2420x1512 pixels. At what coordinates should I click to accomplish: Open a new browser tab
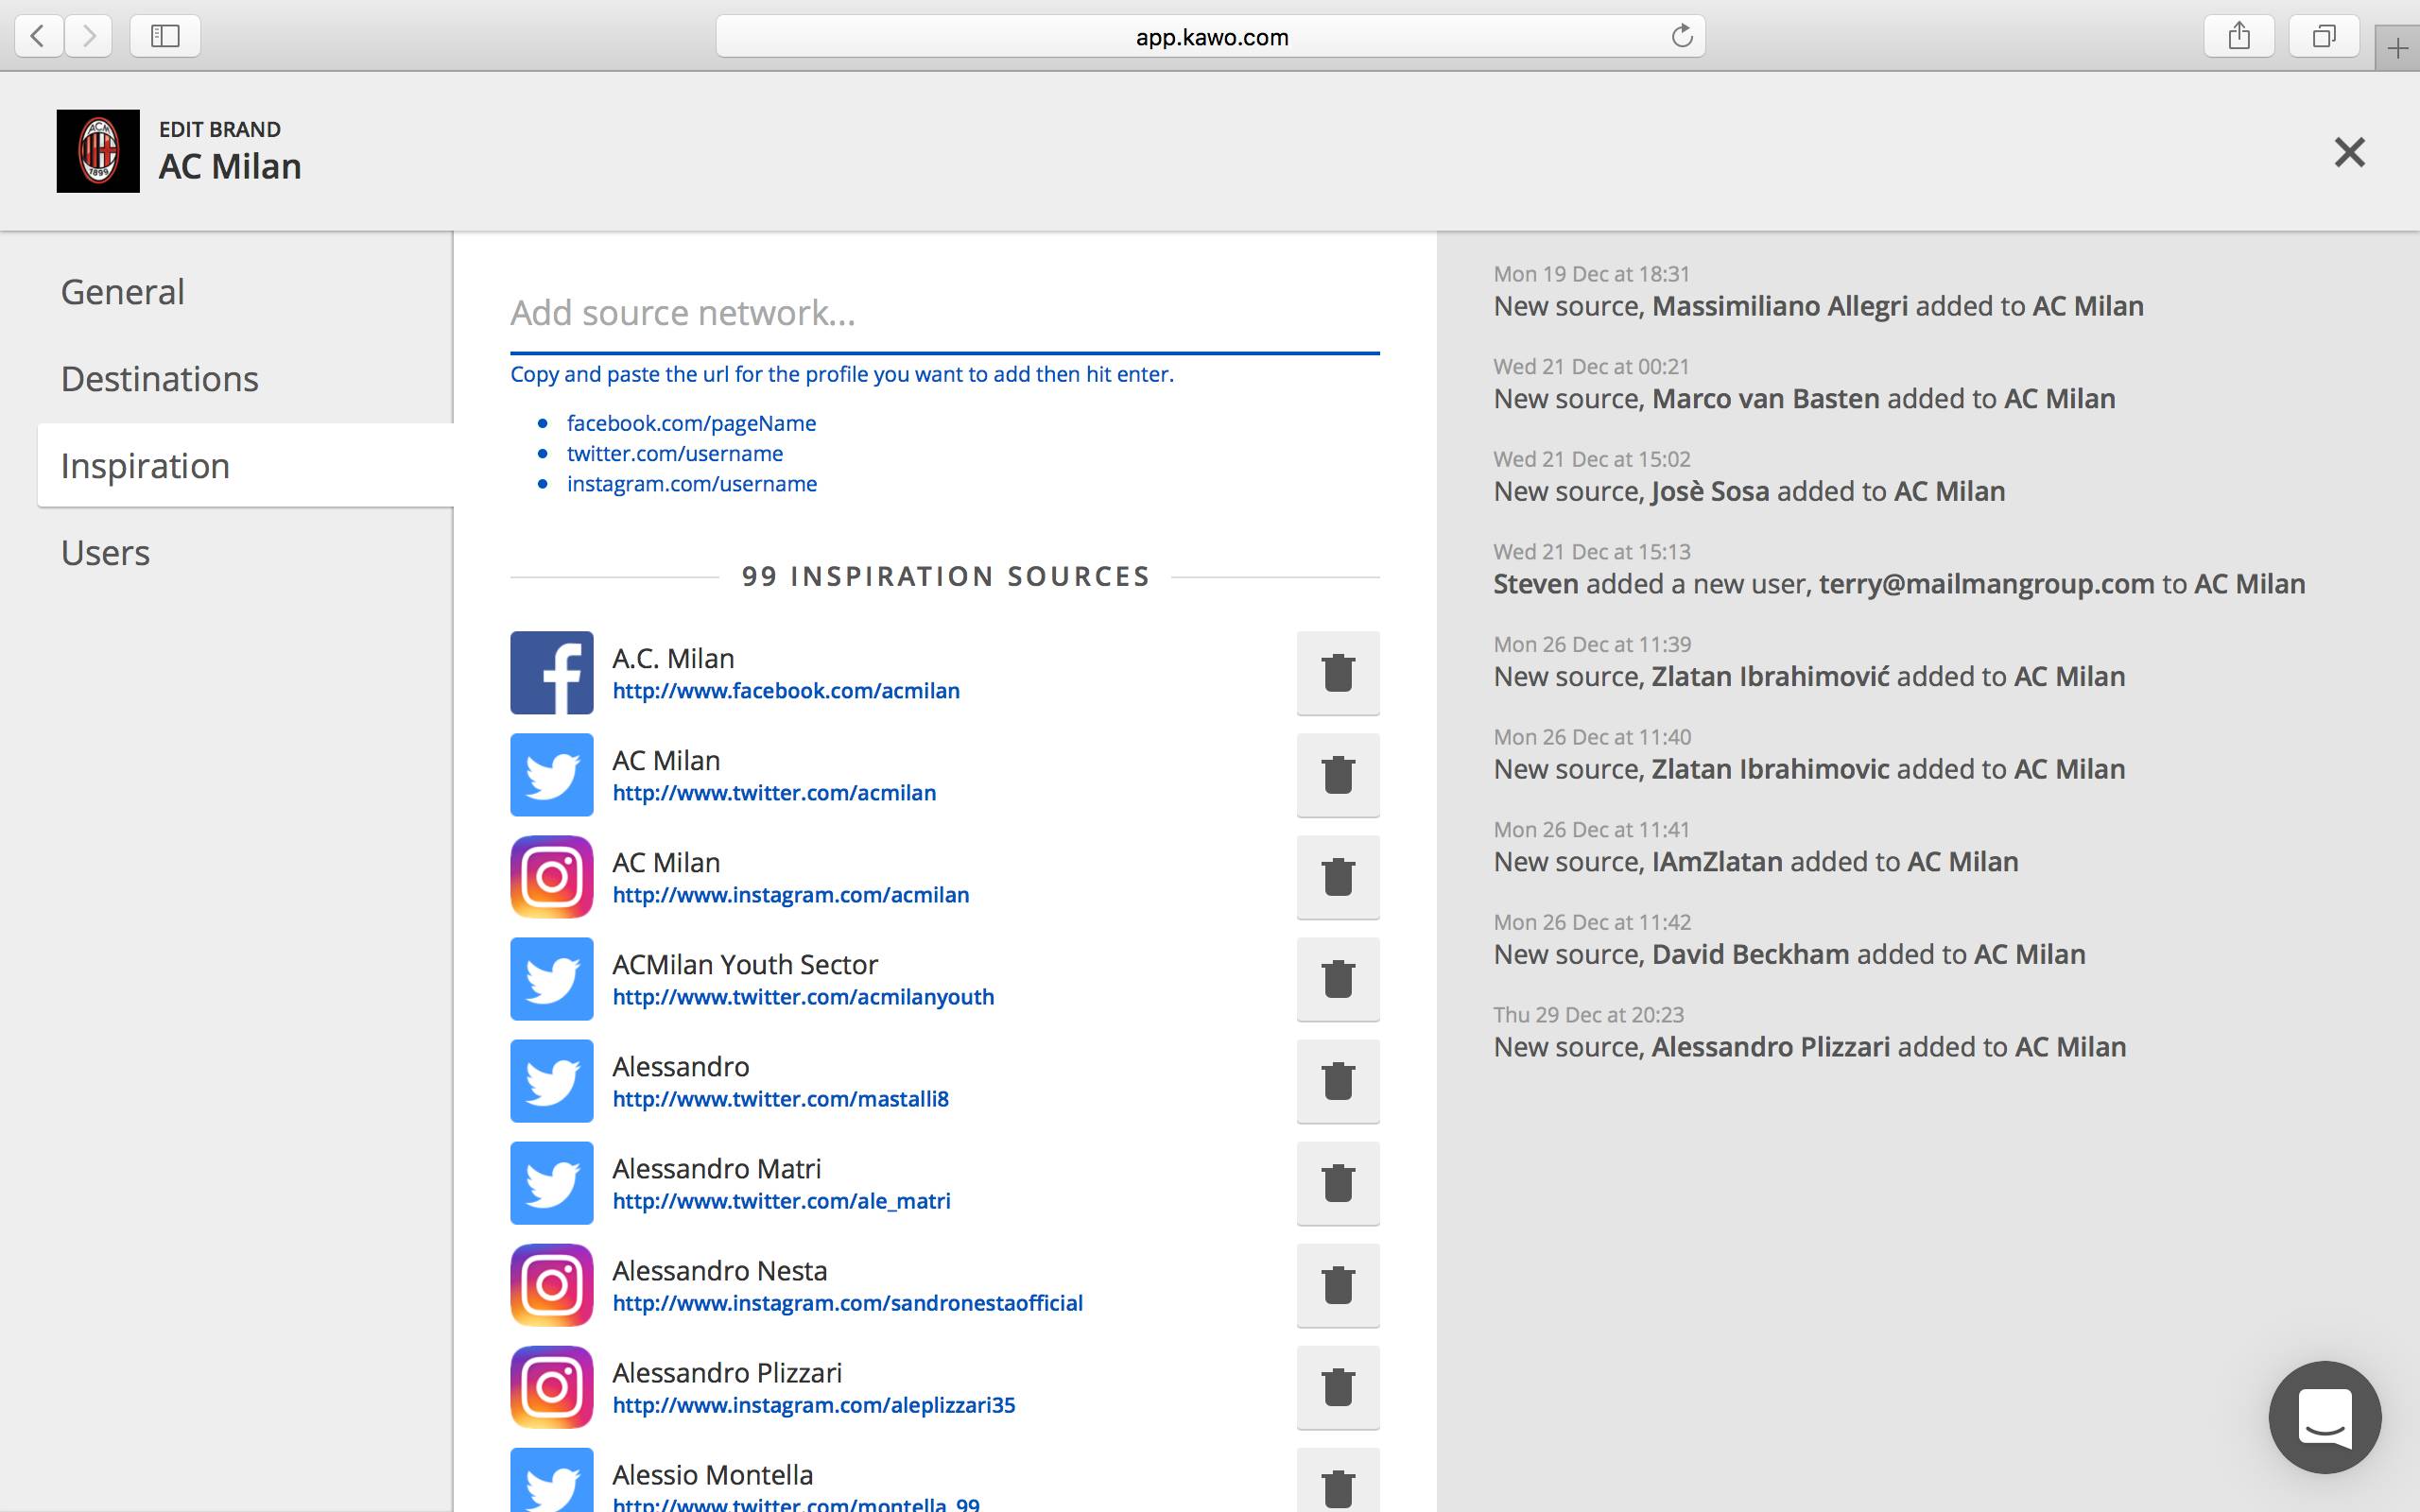click(x=2397, y=48)
